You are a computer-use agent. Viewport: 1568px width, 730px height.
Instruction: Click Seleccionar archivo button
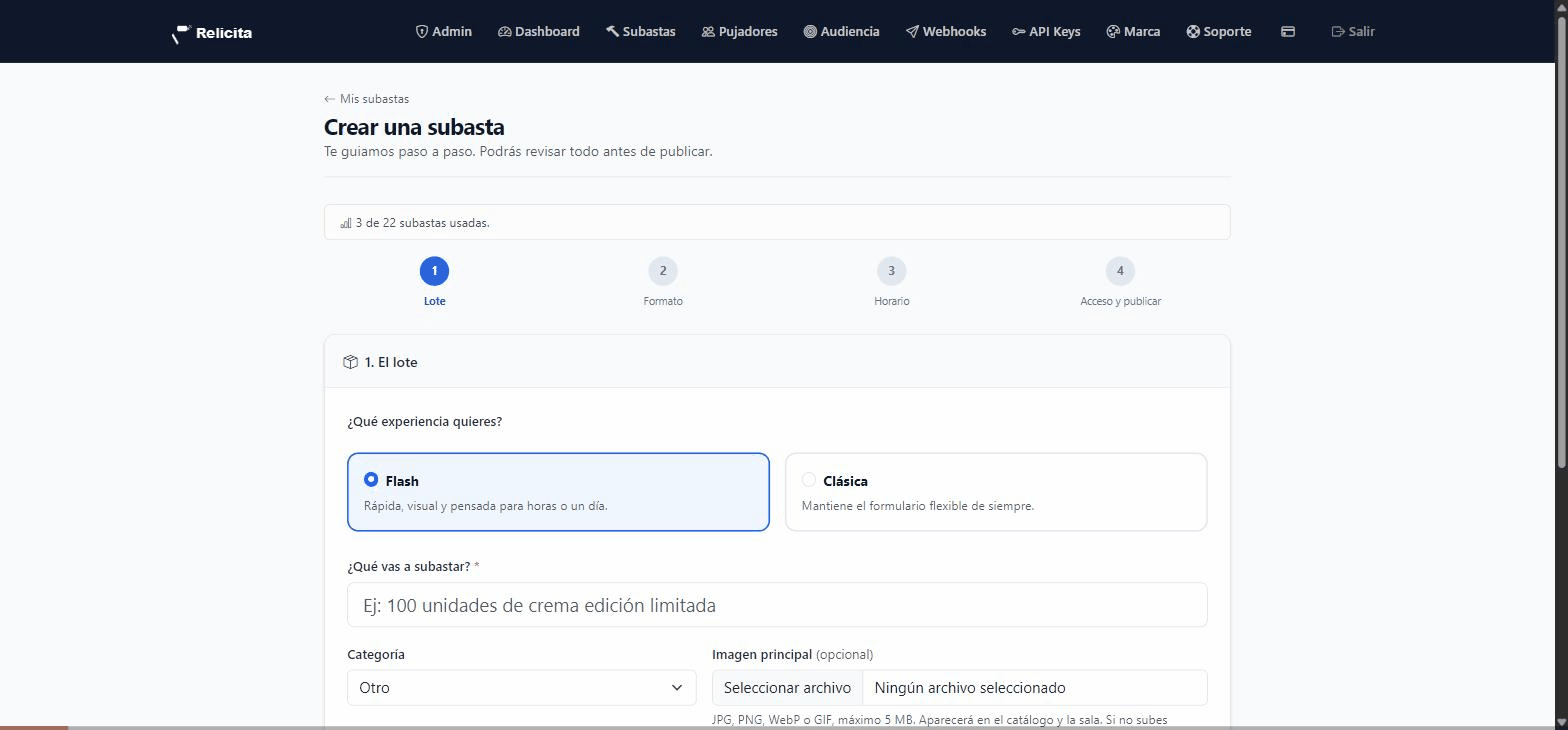pos(787,688)
